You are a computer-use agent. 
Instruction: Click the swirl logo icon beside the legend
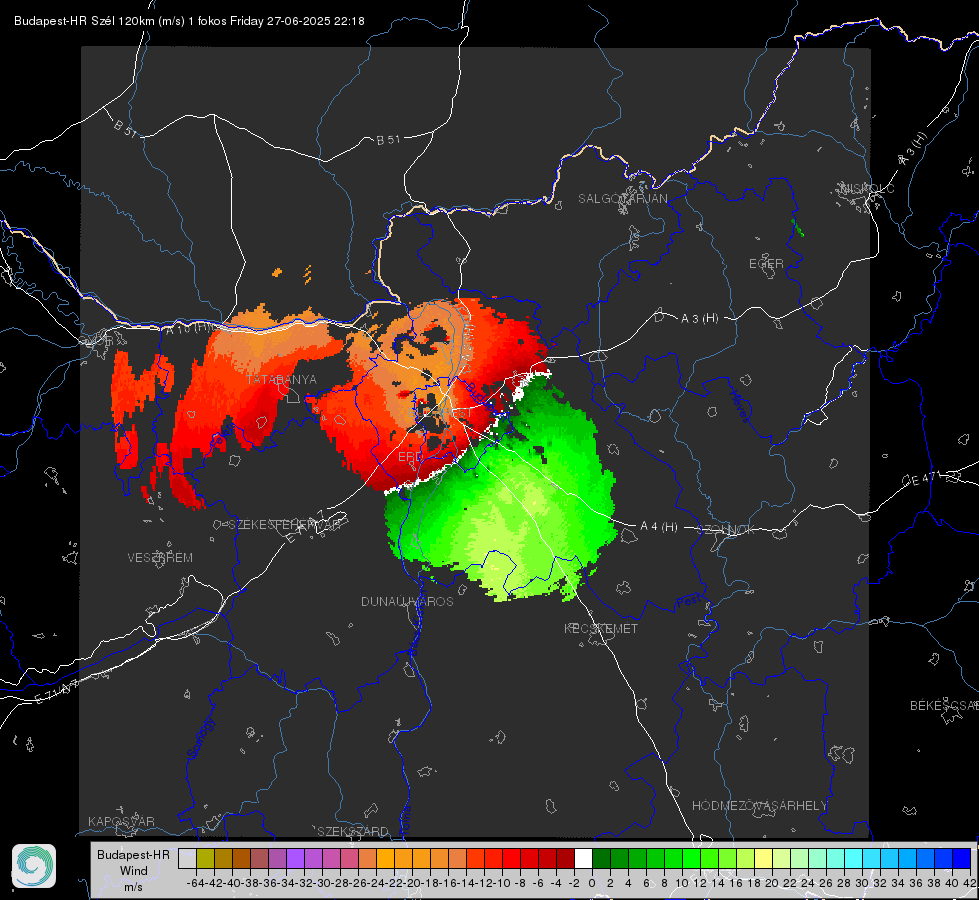(34, 866)
